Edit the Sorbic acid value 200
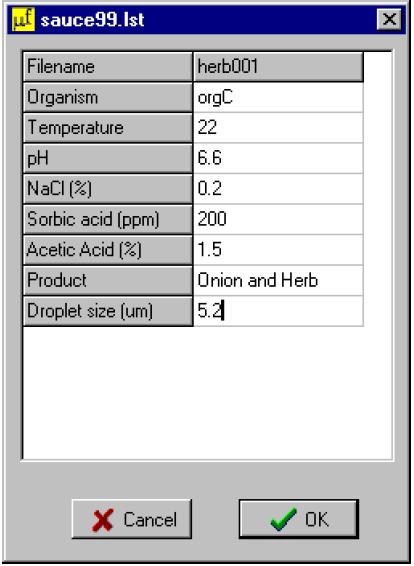Image resolution: width=414 pixels, height=566 pixels. click(278, 219)
